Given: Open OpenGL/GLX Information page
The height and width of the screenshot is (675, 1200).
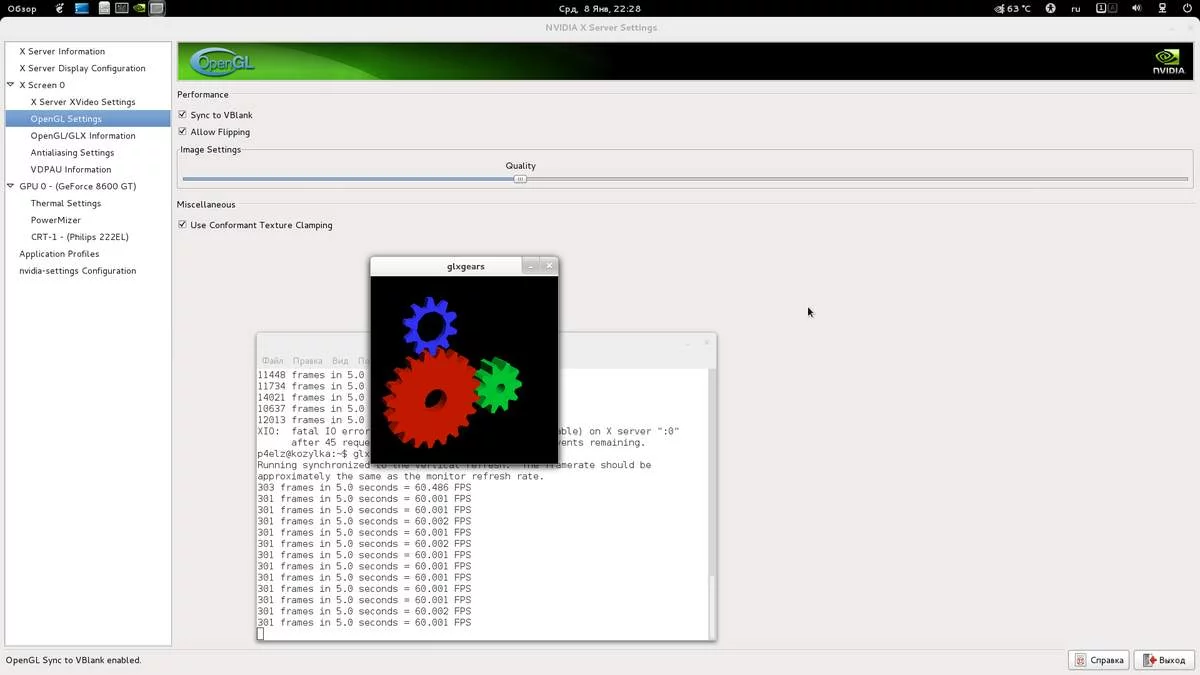Looking at the screenshot, I should point(83,136).
